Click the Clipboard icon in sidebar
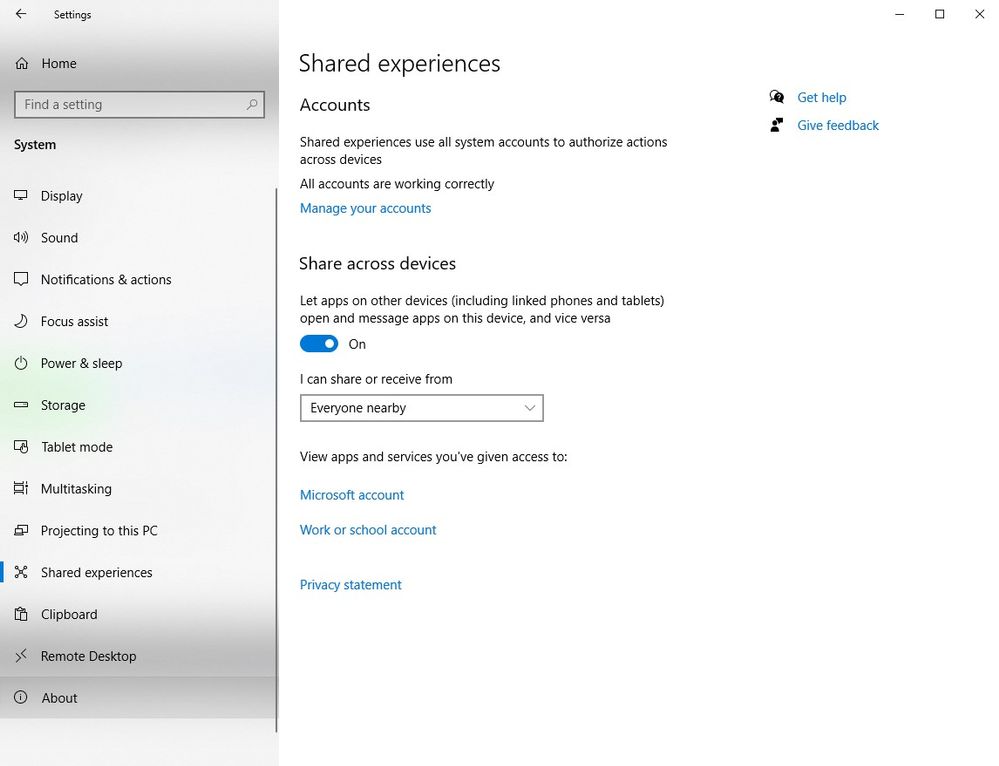Image resolution: width=999 pixels, height=766 pixels. (x=21, y=614)
